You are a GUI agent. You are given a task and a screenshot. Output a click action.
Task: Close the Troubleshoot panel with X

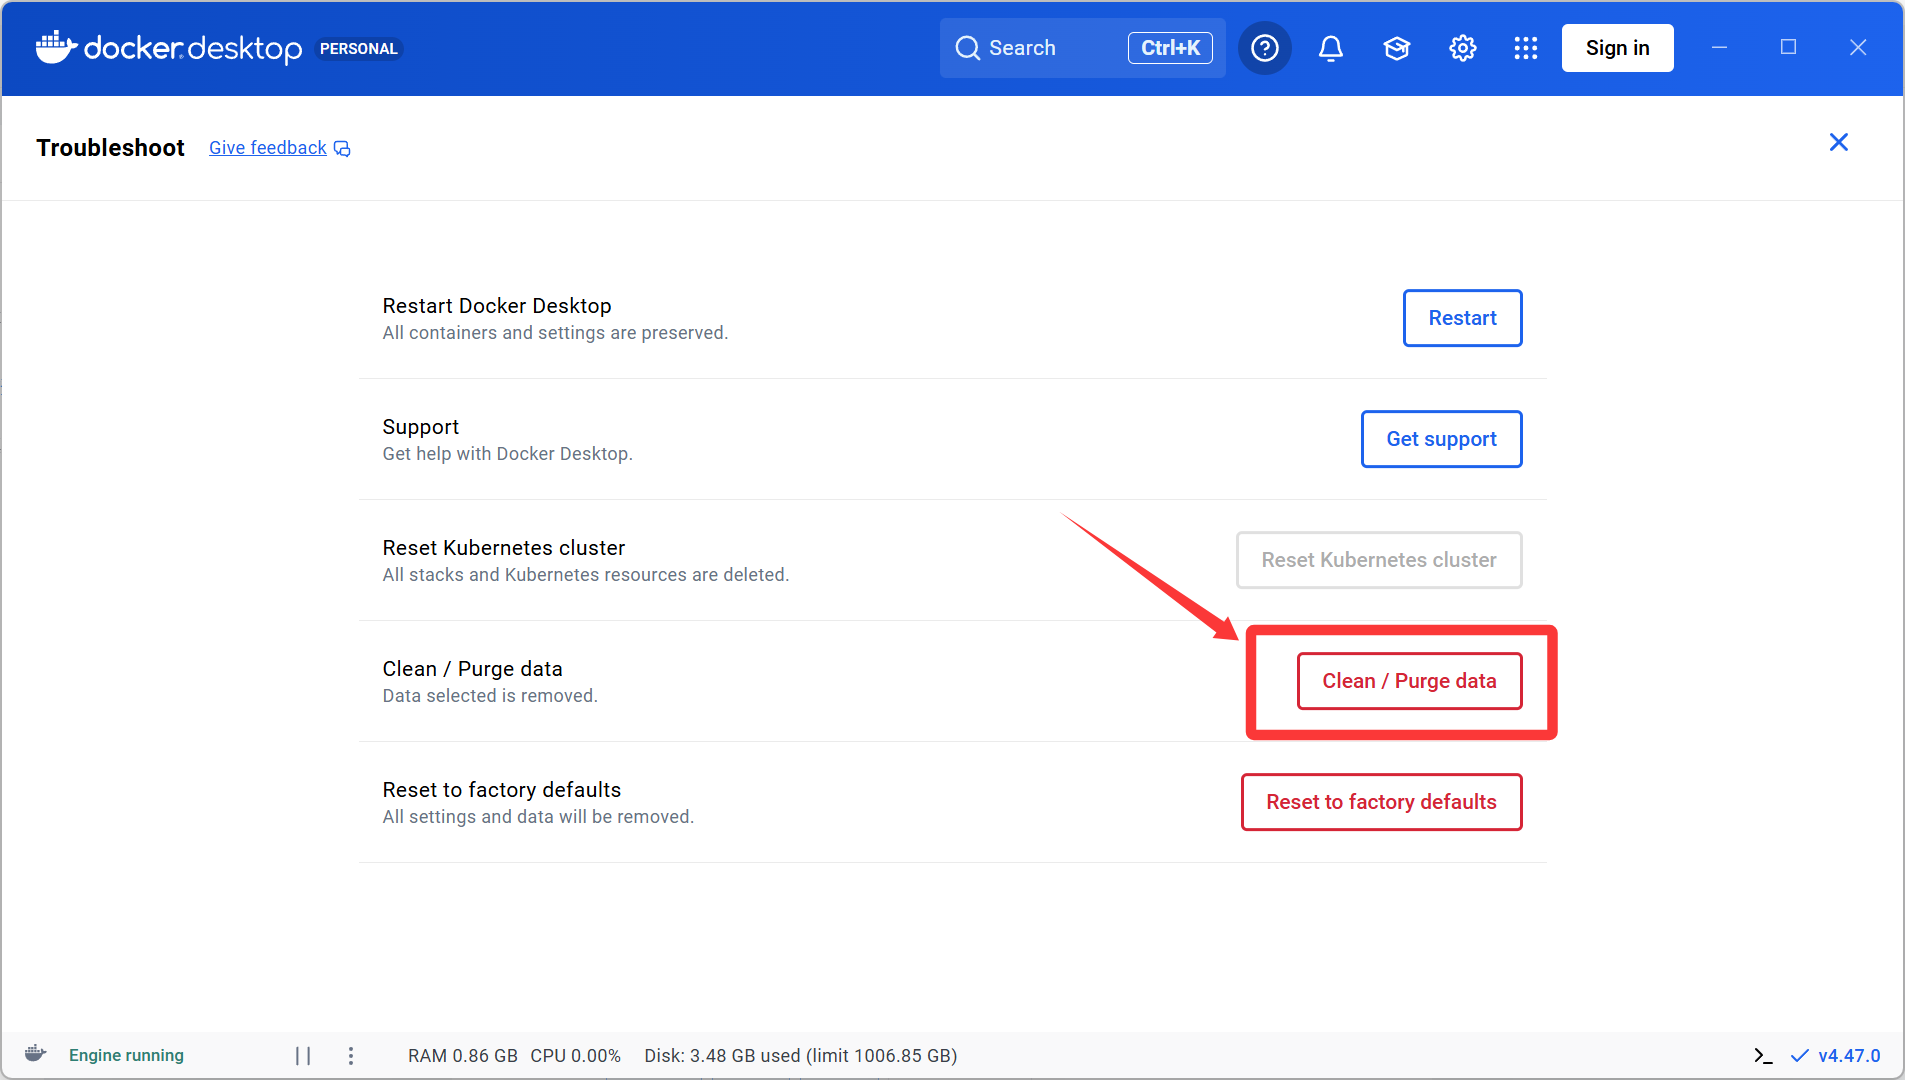[1838, 142]
